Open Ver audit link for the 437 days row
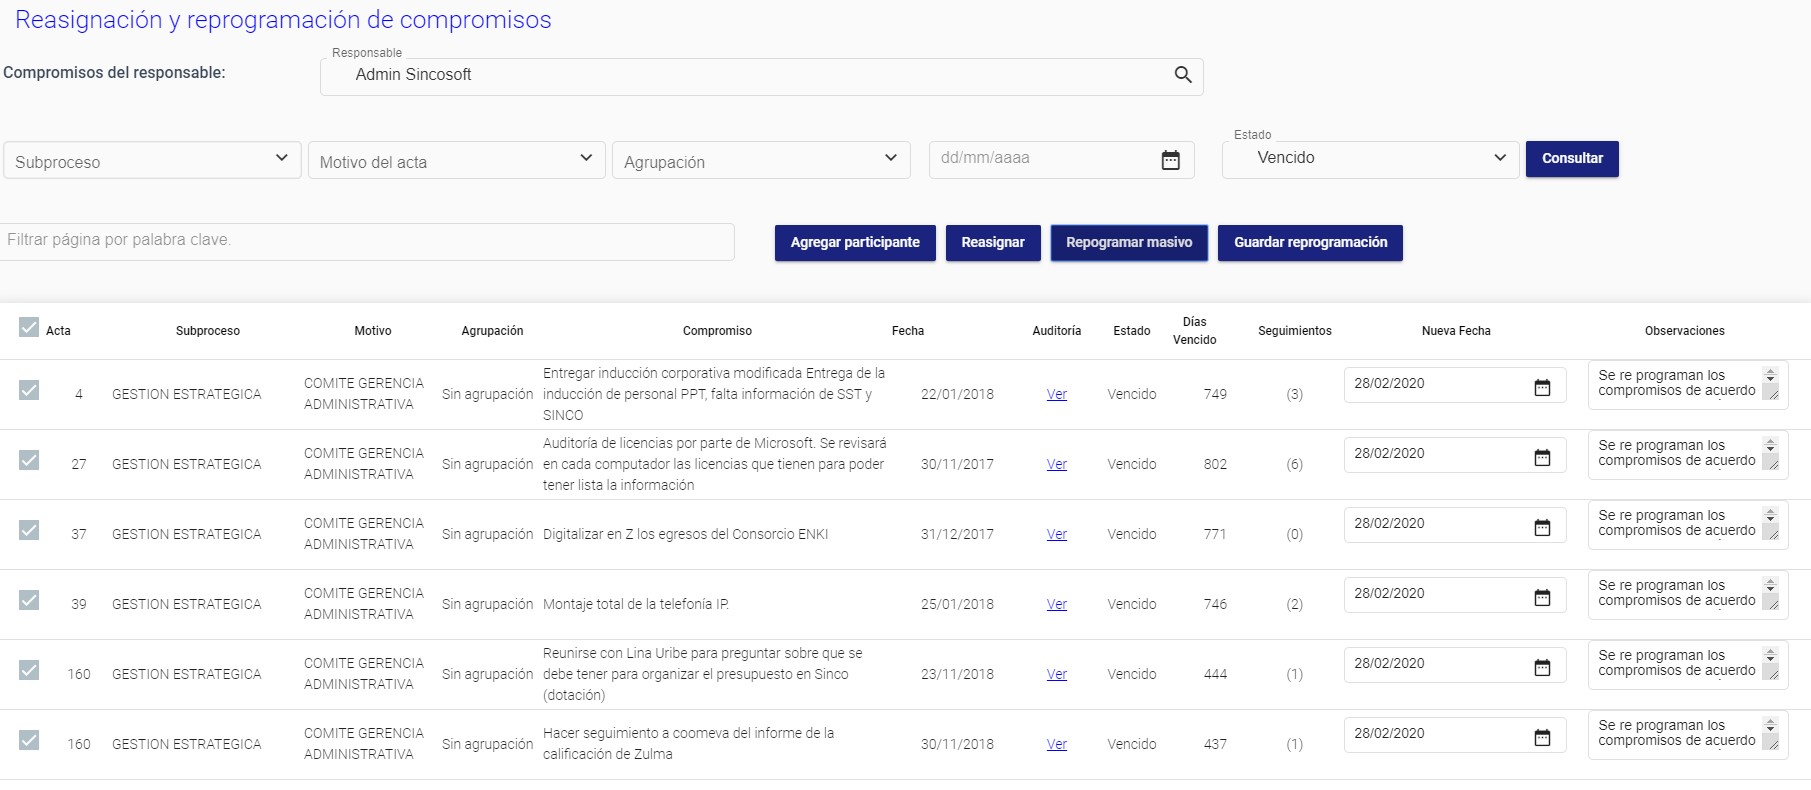The height and width of the screenshot is (790, 1811). (1057, 744)
